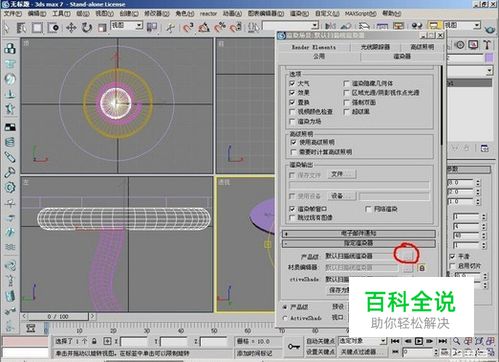Click the render dialog vertical scrollbar
This screenshot has width=499, height=362.
(442, 105)
